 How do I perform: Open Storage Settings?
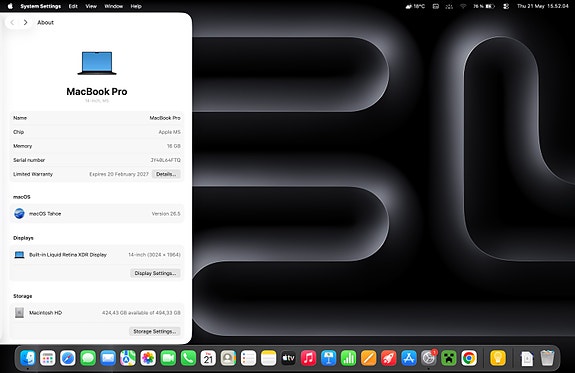point(154,331)
